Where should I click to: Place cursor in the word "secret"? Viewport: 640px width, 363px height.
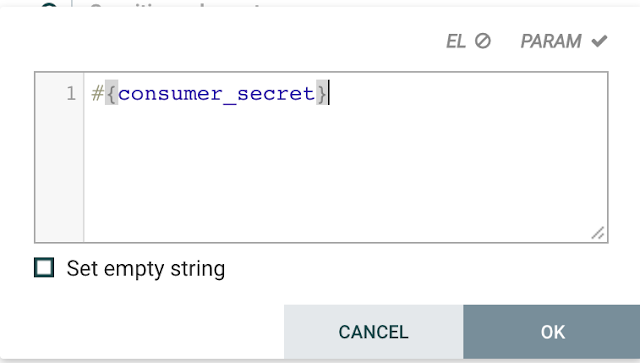pos(276,94)
